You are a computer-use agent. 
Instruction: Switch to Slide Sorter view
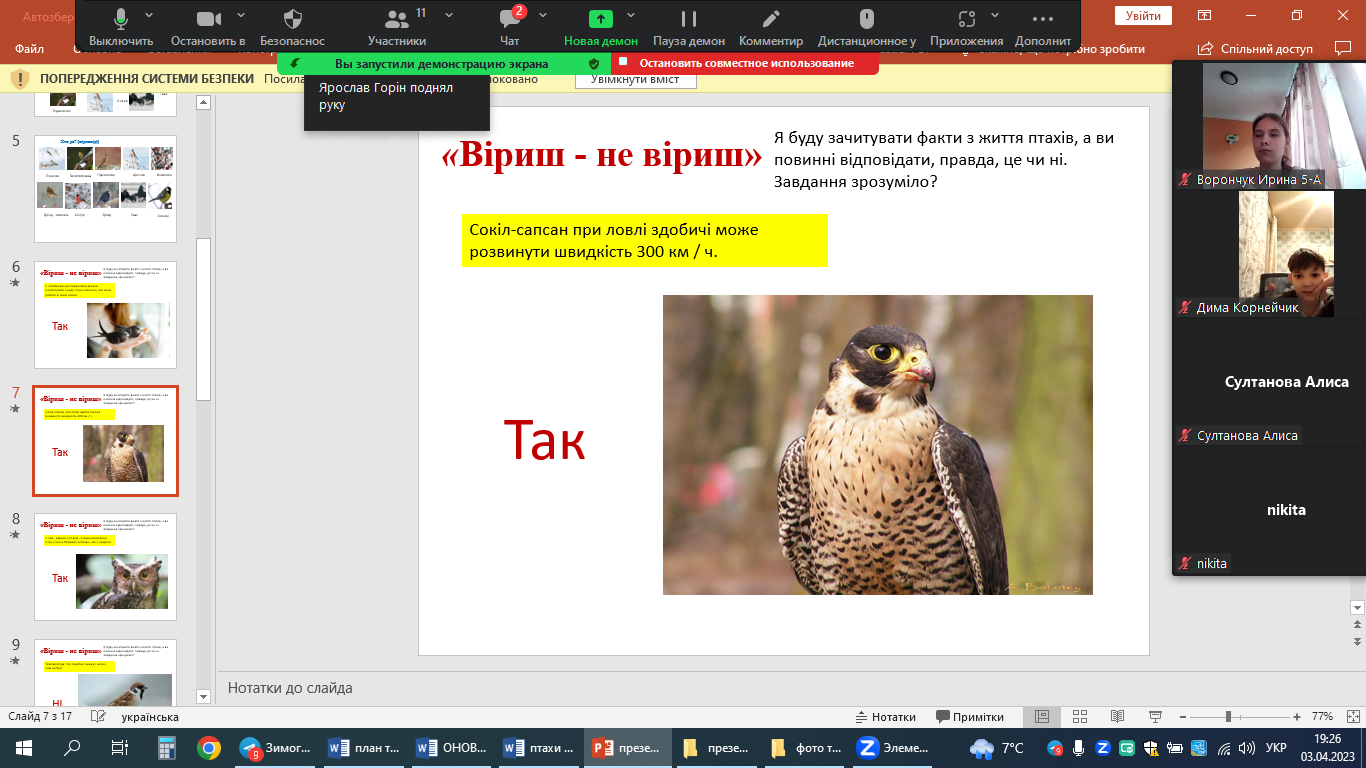click(x=1079, y=717)
